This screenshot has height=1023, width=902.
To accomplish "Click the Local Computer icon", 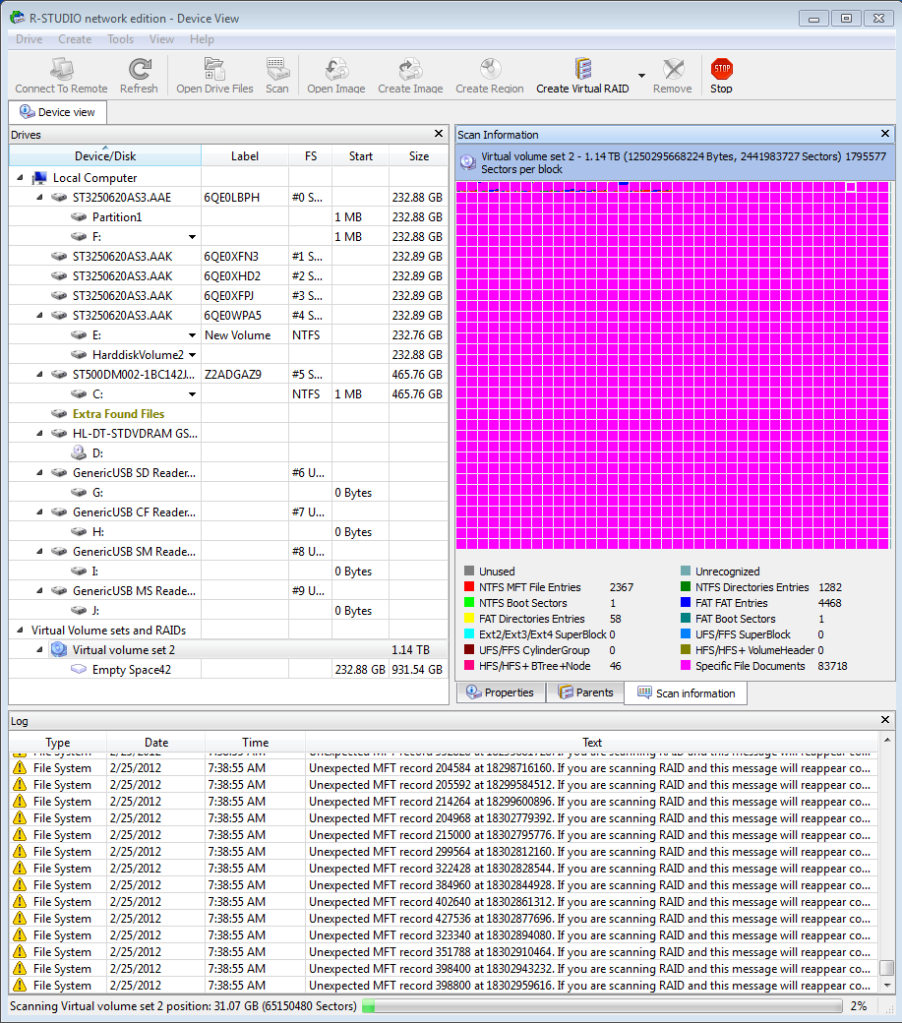I will [x=40, y=177].
